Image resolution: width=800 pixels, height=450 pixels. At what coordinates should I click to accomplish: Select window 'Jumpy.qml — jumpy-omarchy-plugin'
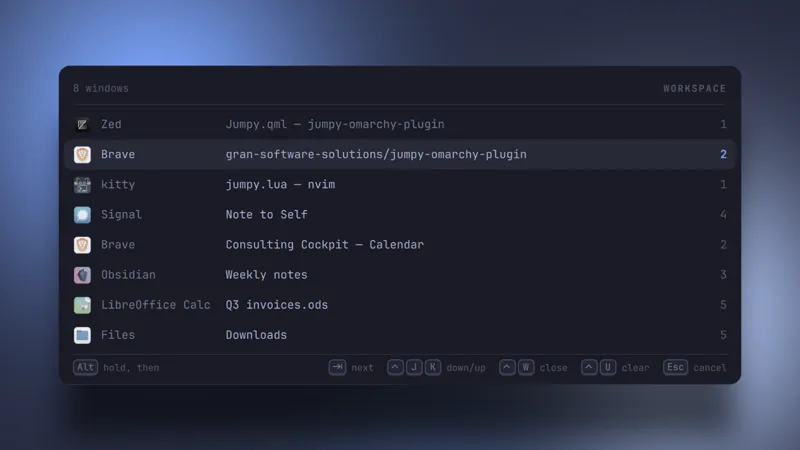pyautogui.click(x=335, y=124)
